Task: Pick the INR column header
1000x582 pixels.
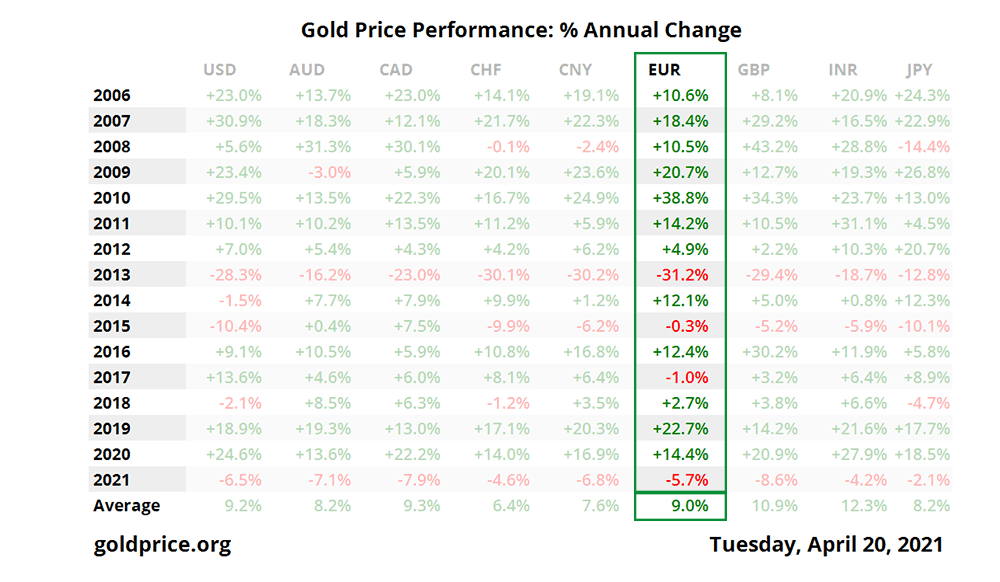Action: coord(843,70)
